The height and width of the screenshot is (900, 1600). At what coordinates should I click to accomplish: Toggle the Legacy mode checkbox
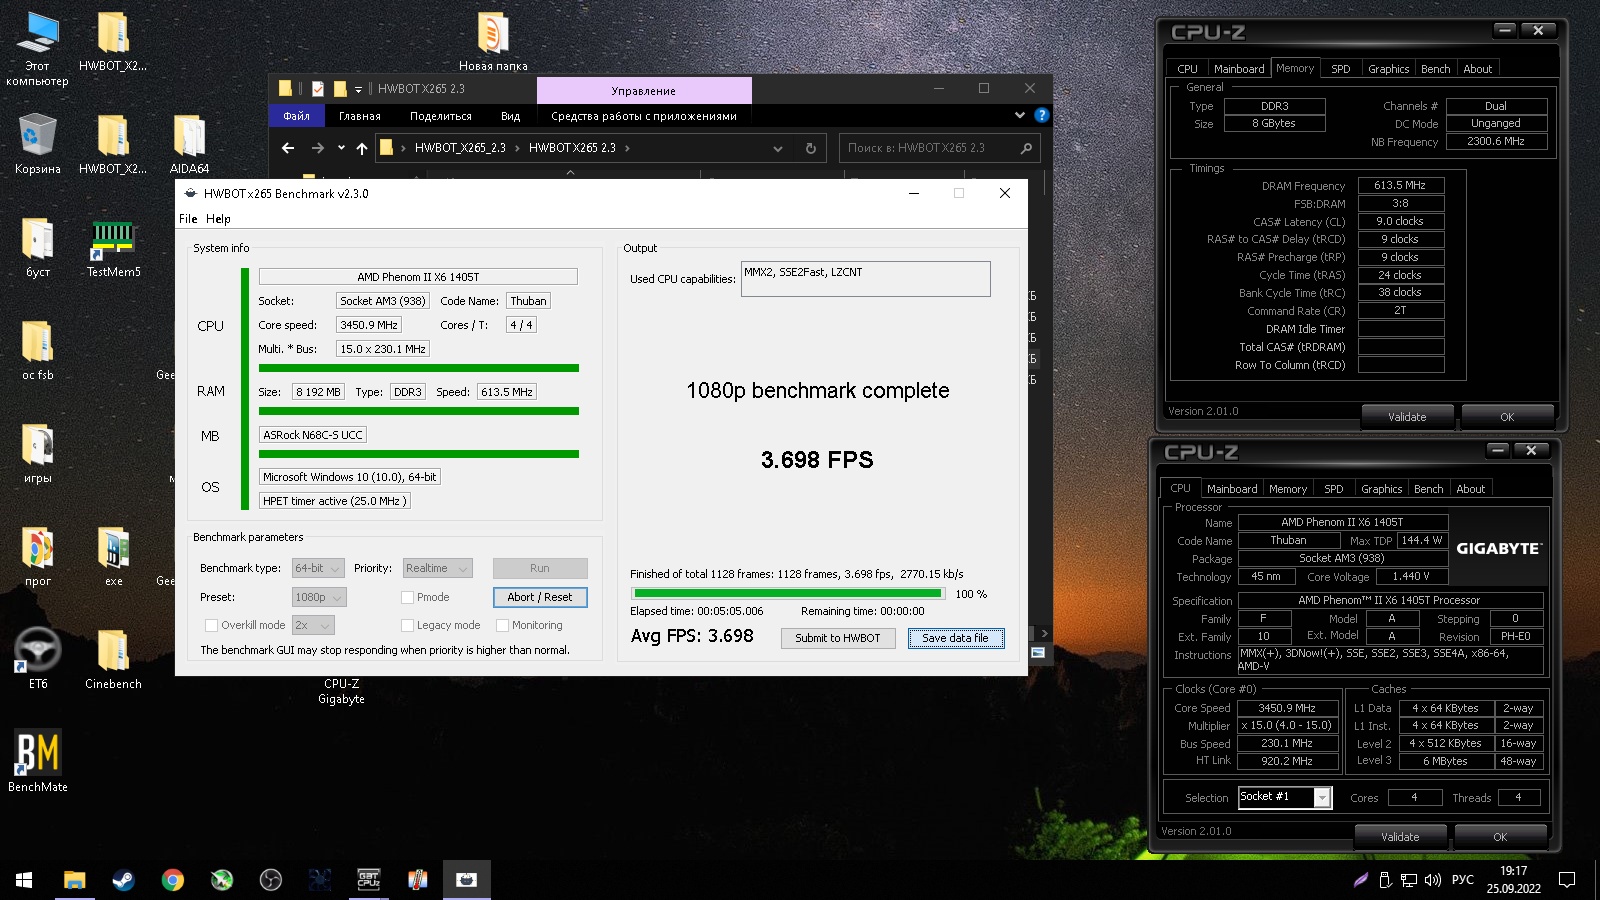[407, 625]
